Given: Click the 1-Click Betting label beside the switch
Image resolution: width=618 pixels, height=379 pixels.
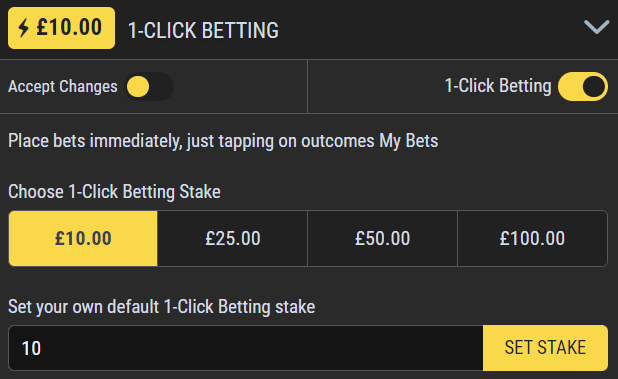Looking at the screenshot, I should tap(498, 86).
